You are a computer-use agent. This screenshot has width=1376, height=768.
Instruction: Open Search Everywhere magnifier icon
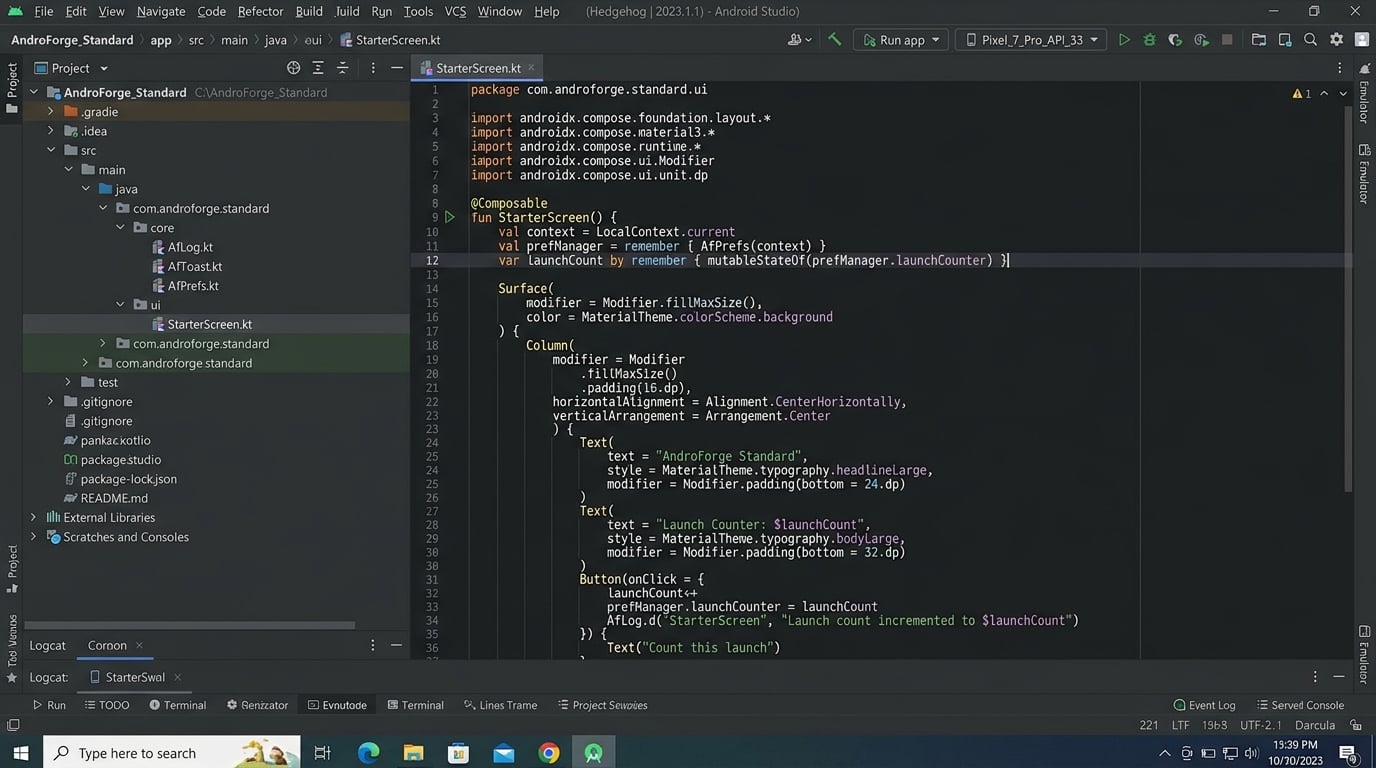(1310, 40)
